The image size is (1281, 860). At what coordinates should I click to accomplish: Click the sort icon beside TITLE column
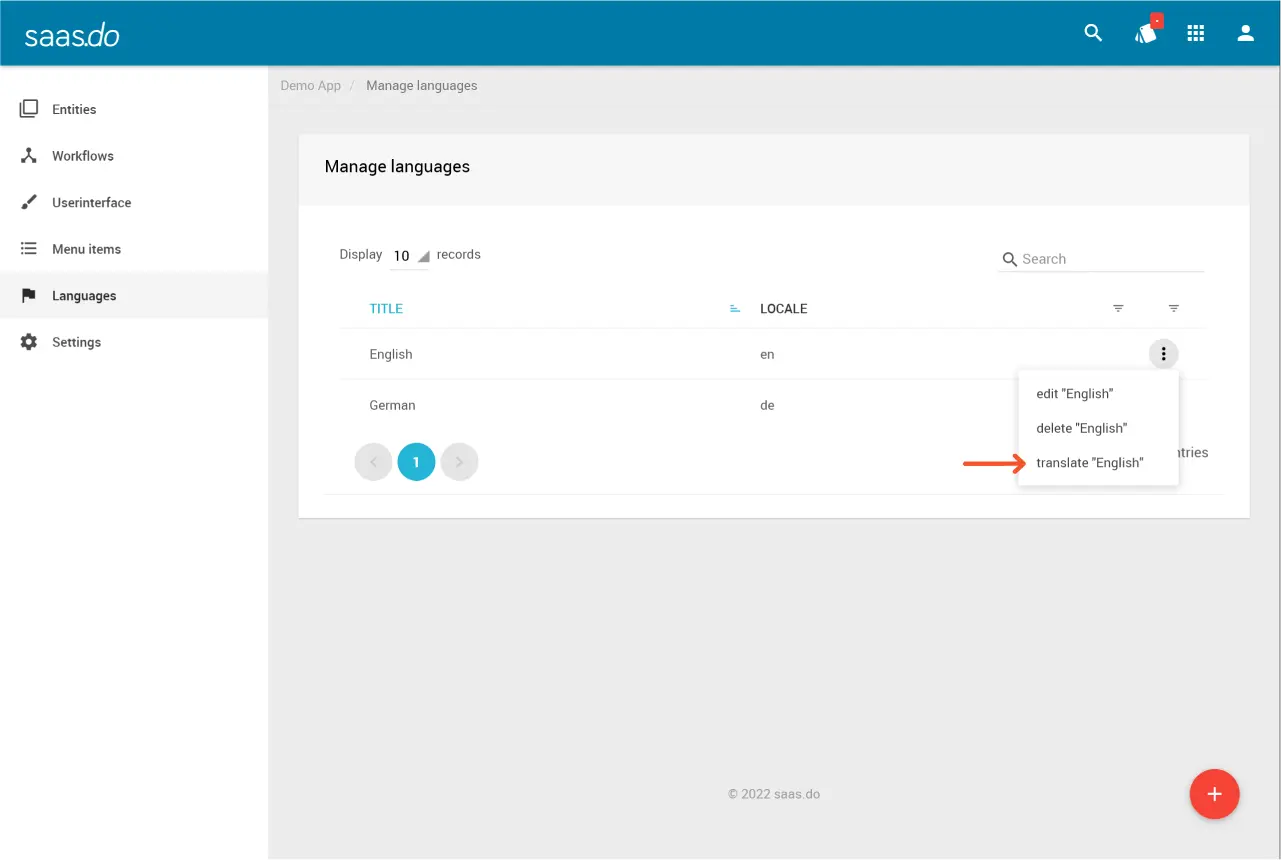(735, 309)
